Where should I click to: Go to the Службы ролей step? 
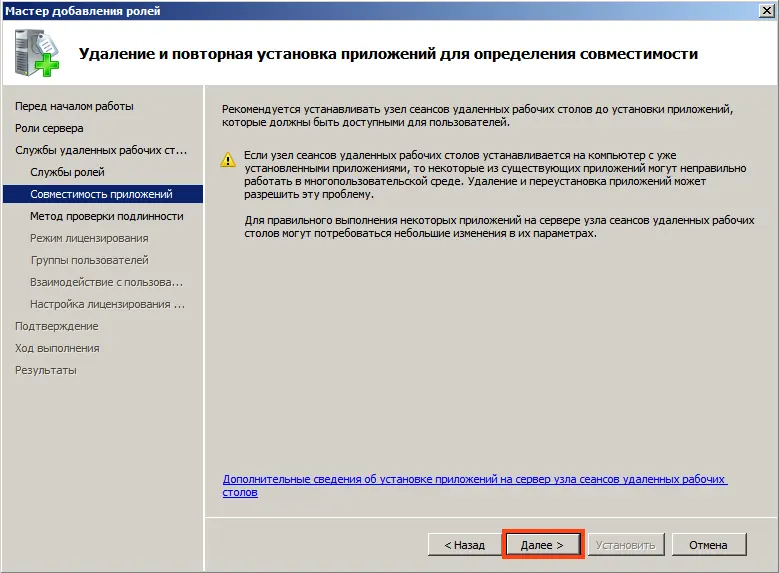[68, 172]
